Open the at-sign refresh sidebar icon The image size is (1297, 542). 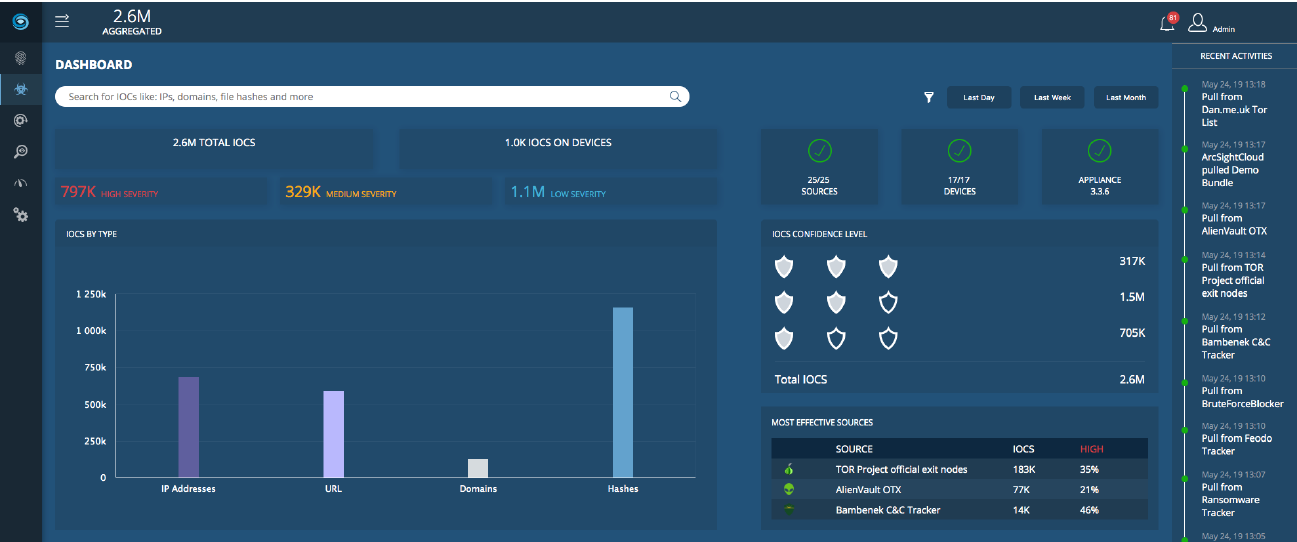[x=20, y=120]
